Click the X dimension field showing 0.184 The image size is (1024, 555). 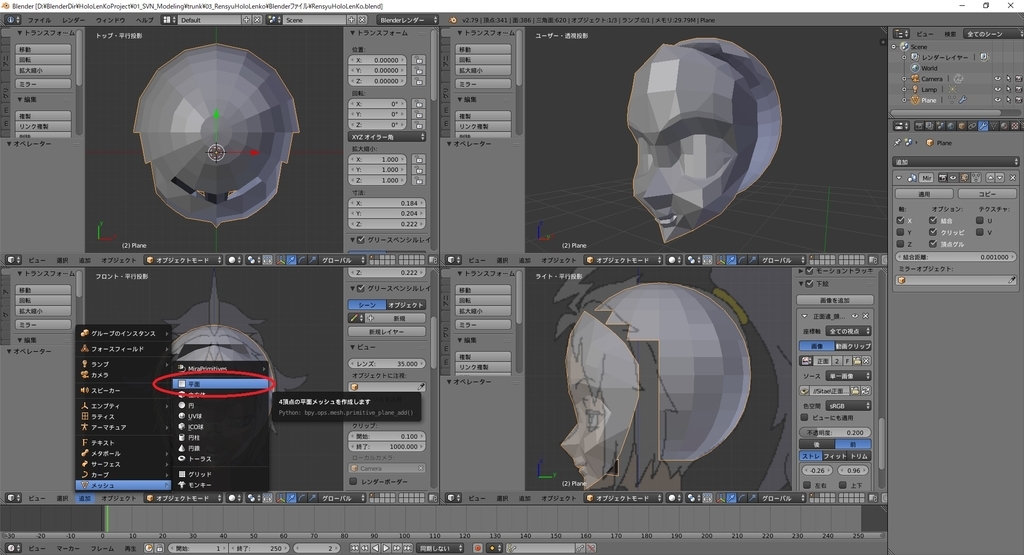(387, 203)
